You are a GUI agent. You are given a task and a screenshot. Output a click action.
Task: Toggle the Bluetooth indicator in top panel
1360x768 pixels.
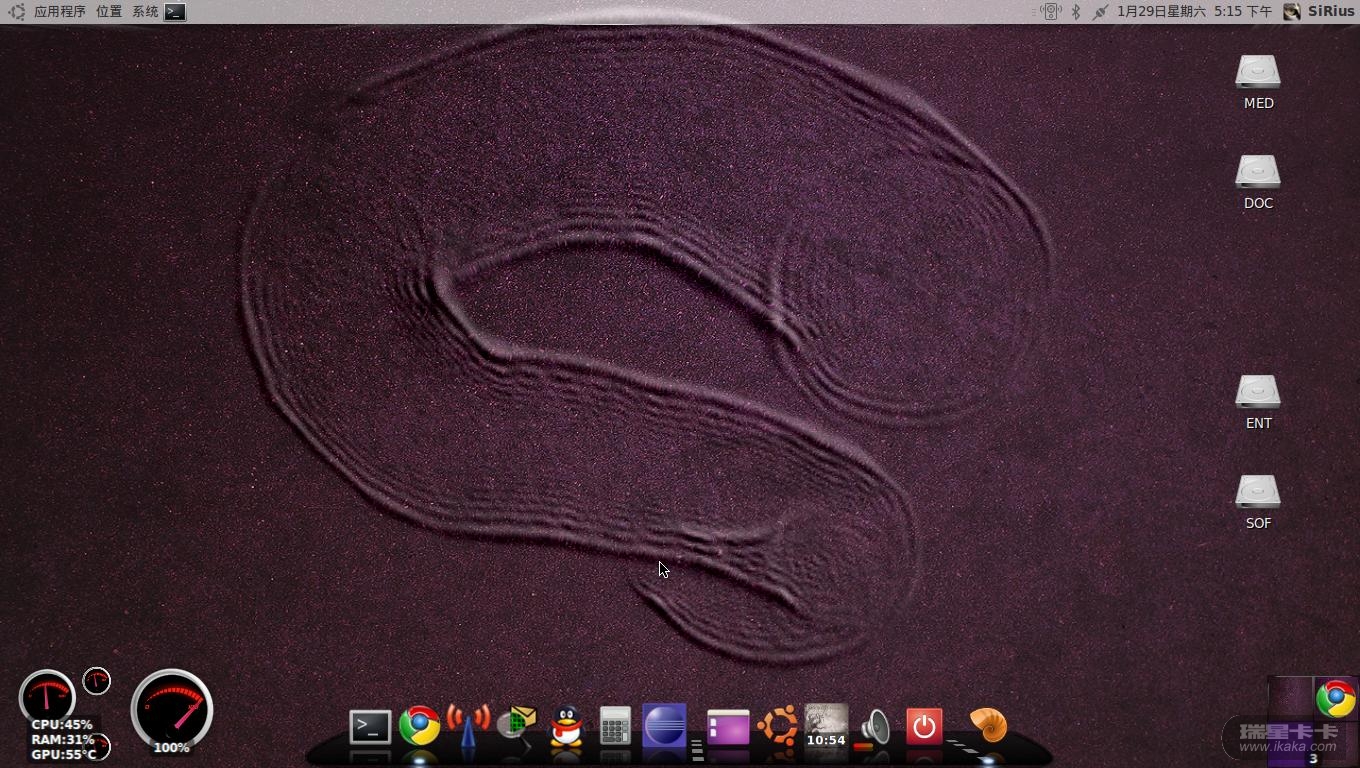1076,12
